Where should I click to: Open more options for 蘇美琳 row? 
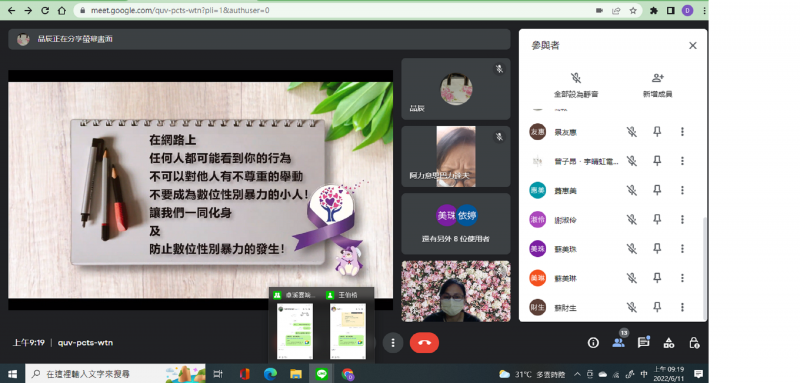(x=682, y=278)
